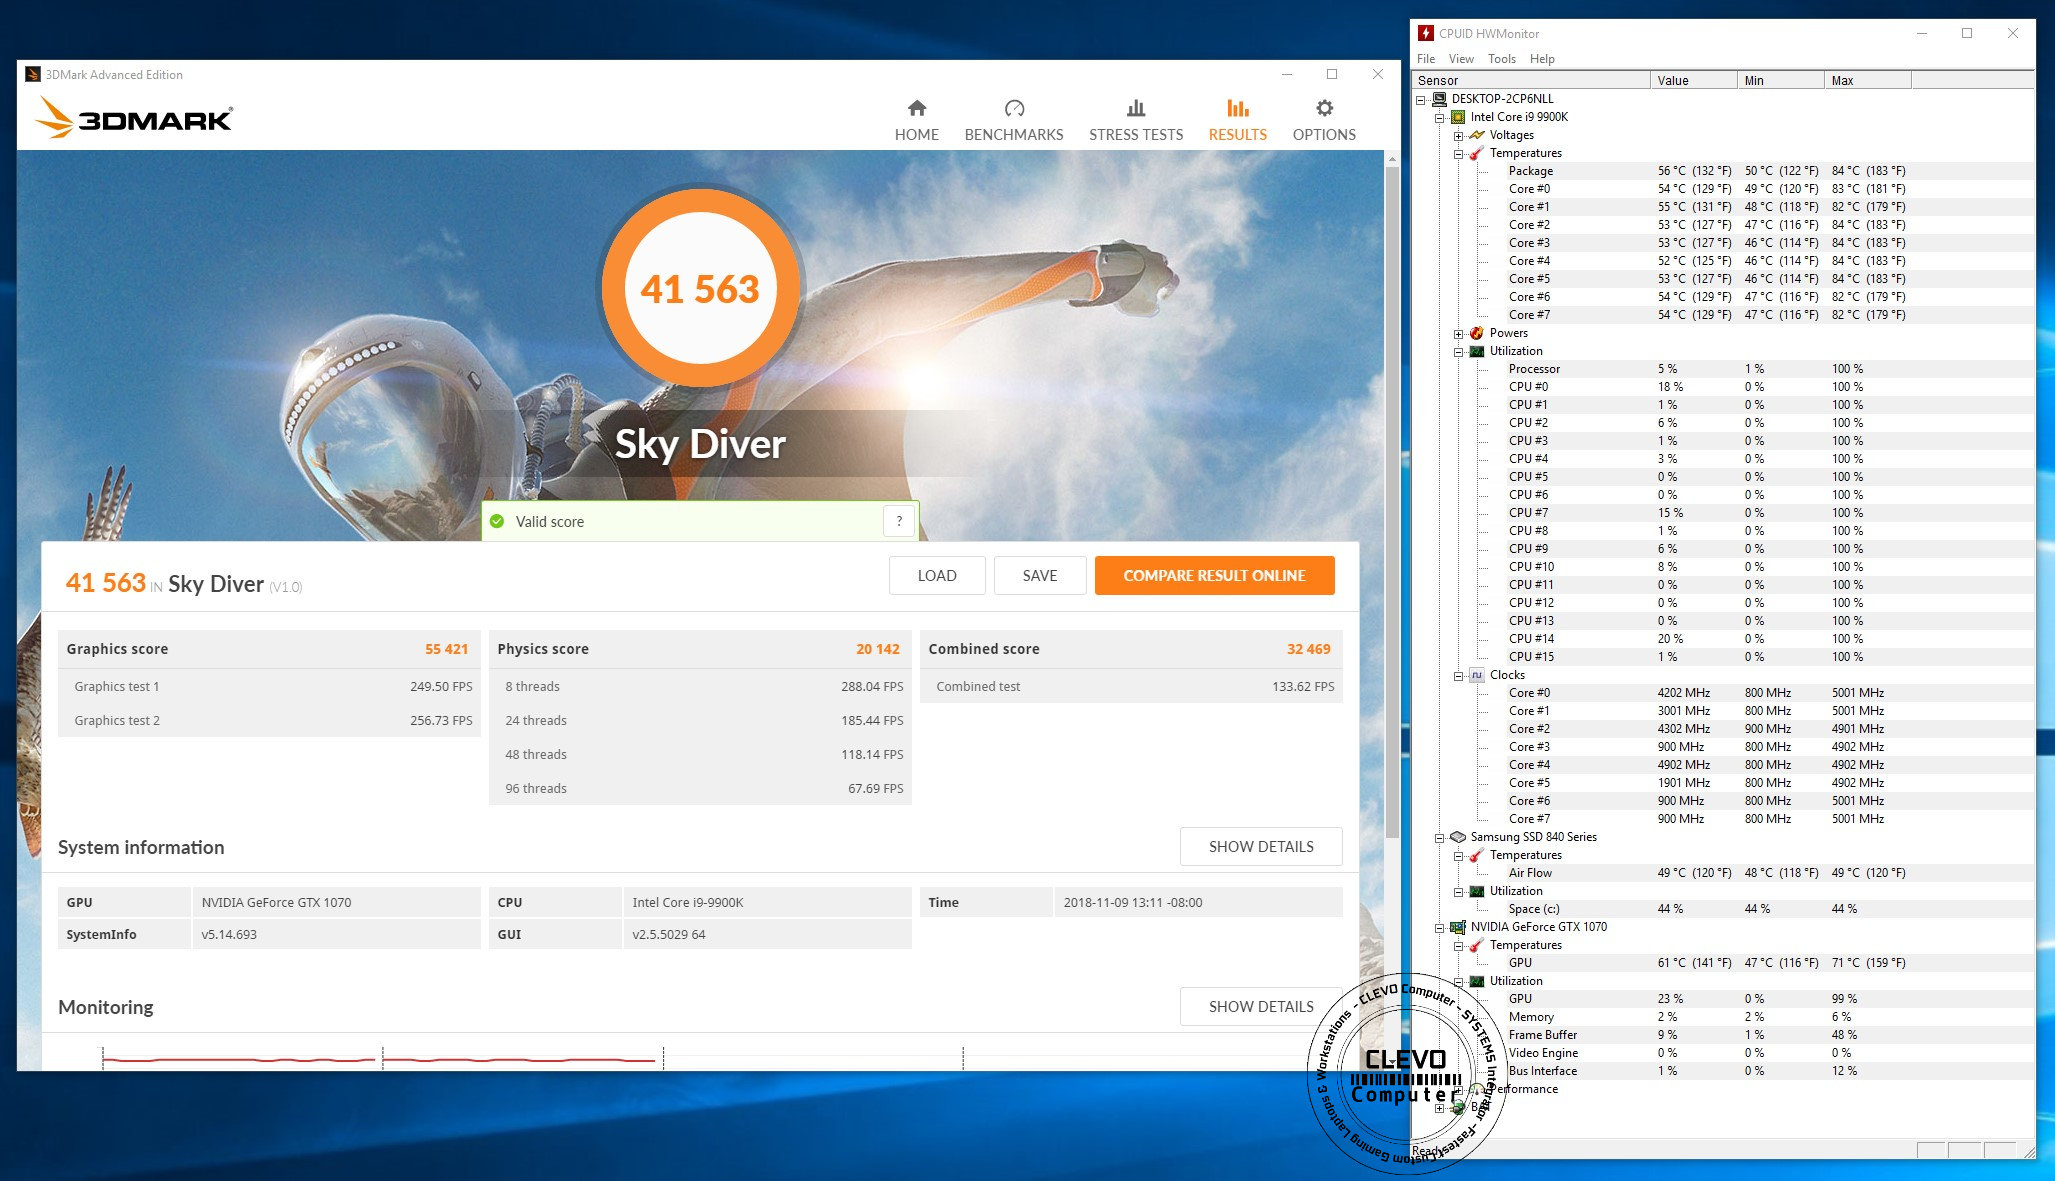This screenshot has height=1181, width=2055.
Task: Open the Home icon in 3DMark
Action: pyautogui.click(x=916, y=108)
